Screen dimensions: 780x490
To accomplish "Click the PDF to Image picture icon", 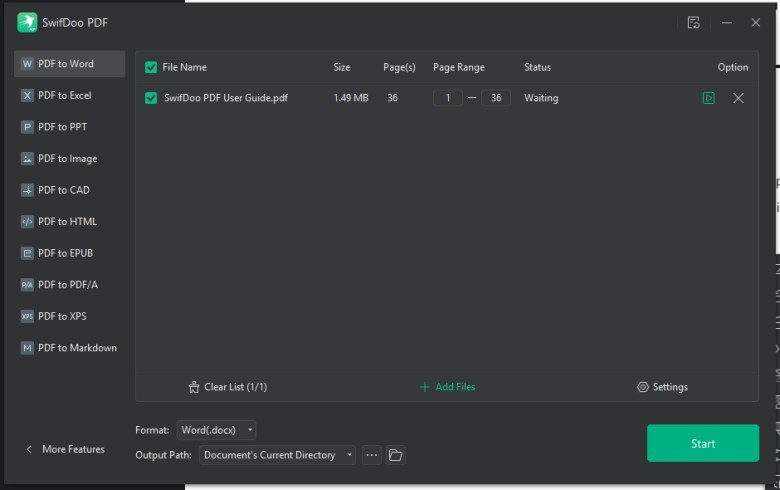I will click(27, 158).
